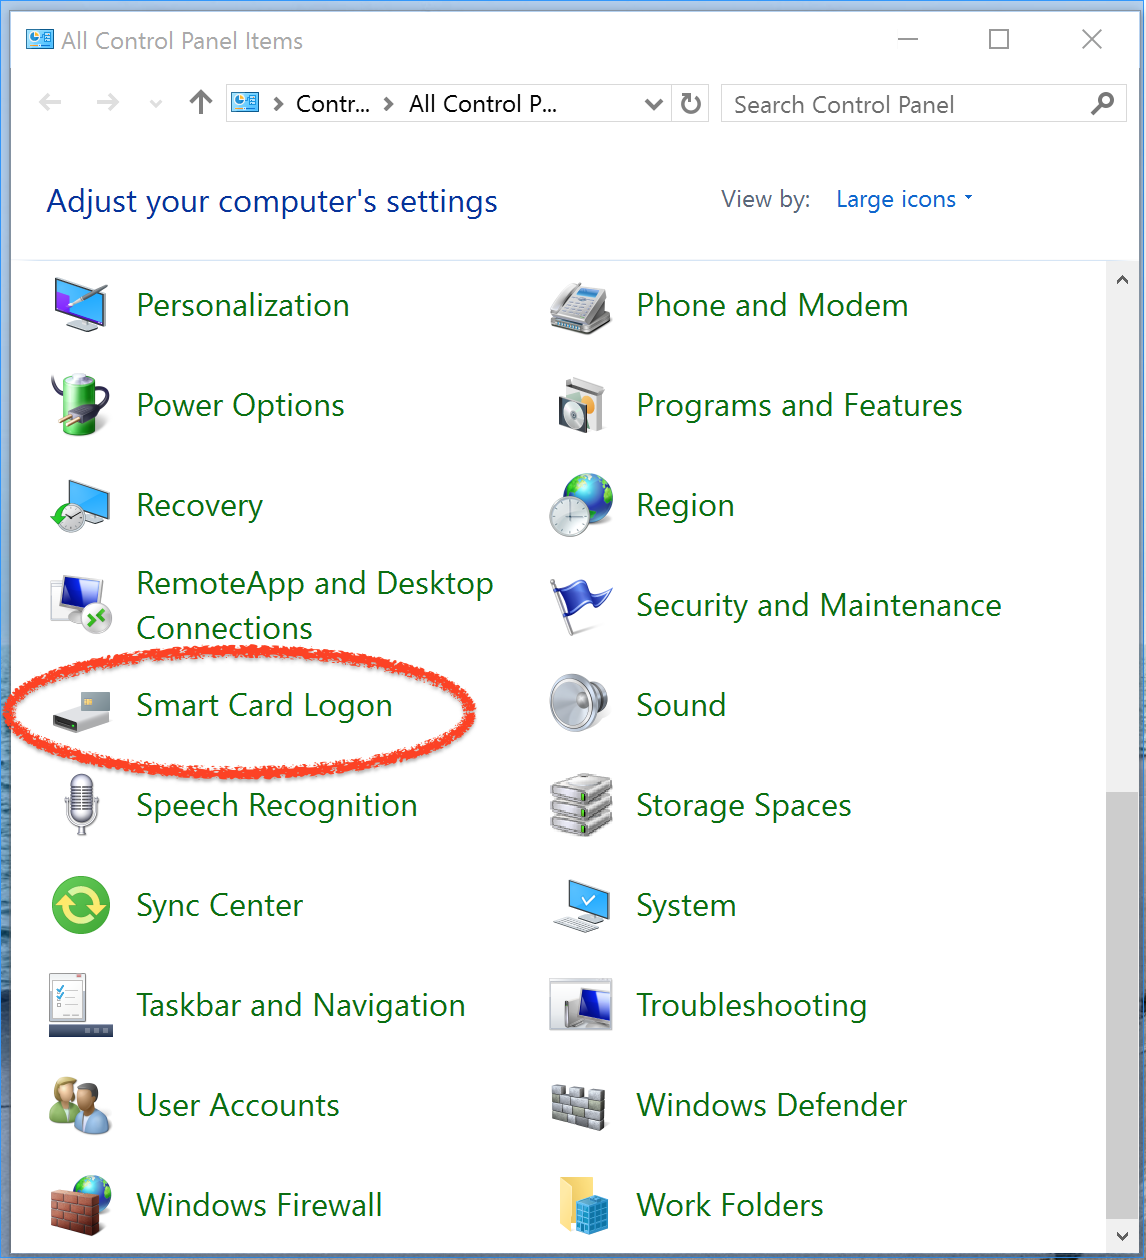This screenshot has height=1260, width=1146.
Task: Click the Search Control Panel field
Action: click(905, 104)
